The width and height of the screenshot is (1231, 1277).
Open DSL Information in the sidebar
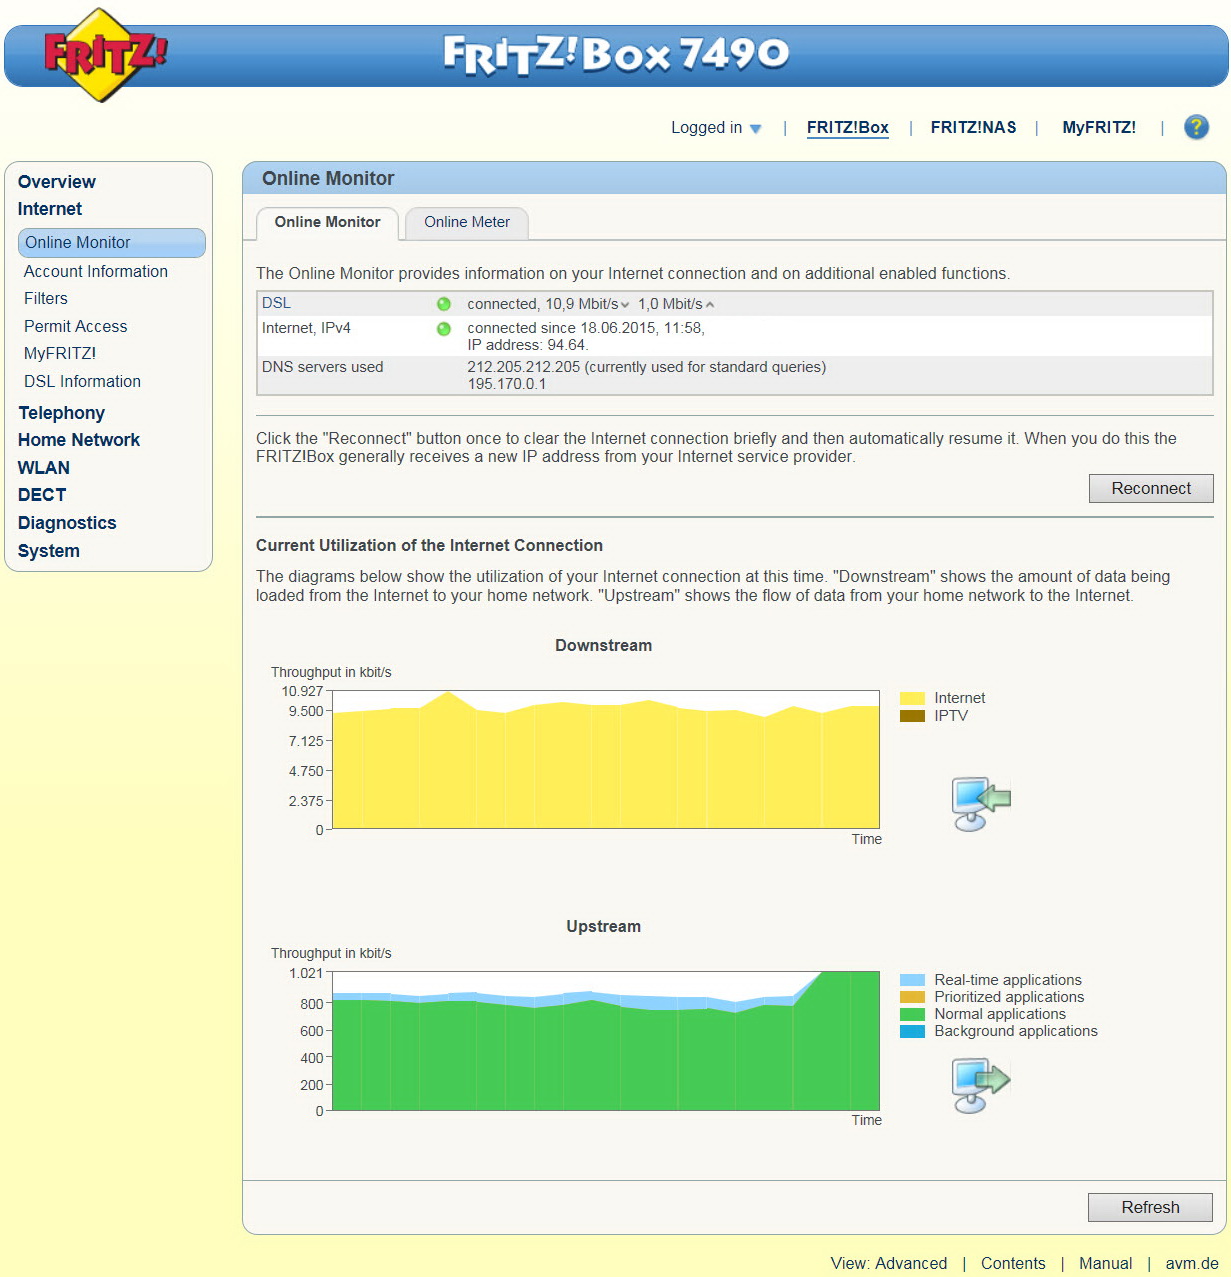[83, 382]
